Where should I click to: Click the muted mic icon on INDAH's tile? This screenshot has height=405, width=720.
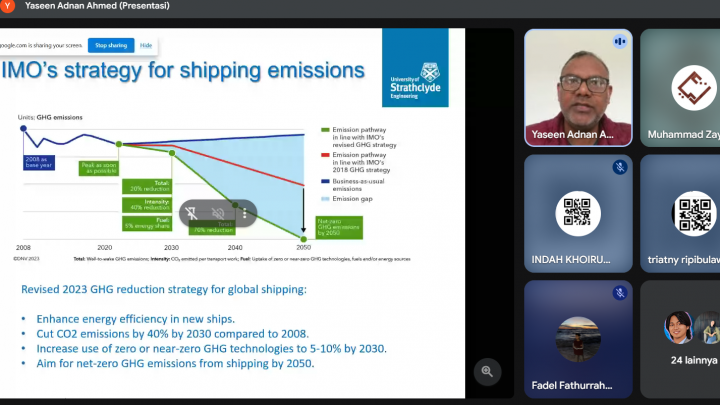(620, 167)
